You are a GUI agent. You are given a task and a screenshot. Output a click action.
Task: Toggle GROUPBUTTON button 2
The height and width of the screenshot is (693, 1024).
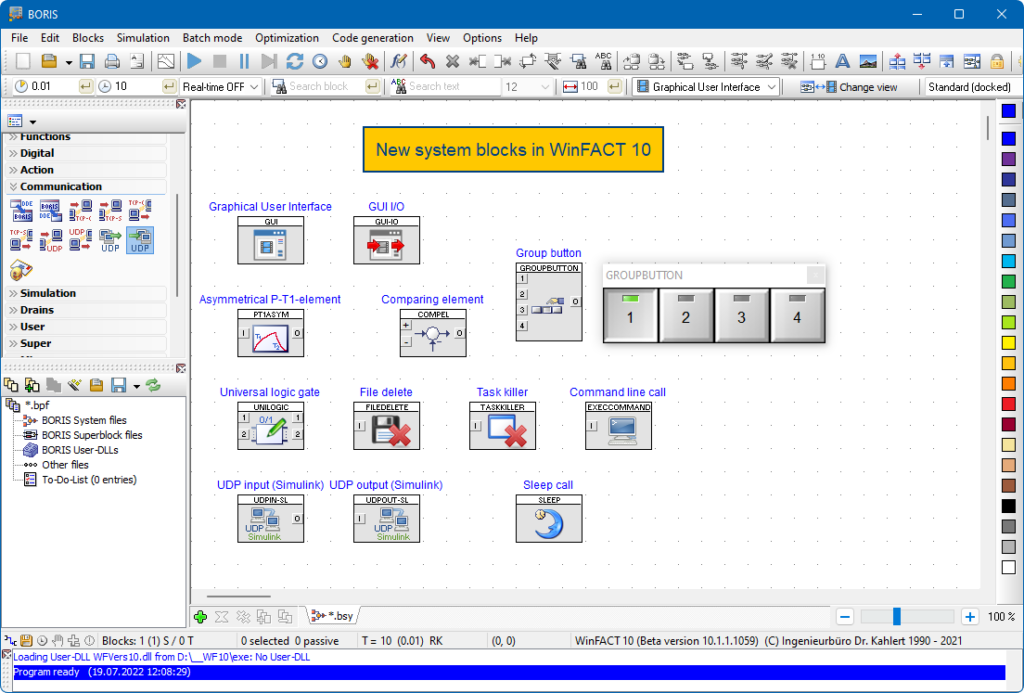point(686,315)
